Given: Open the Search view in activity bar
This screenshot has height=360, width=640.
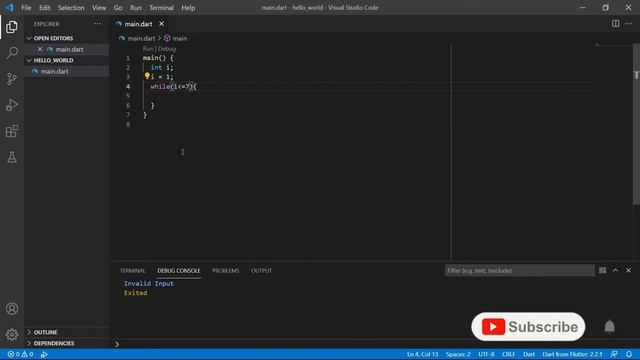Looking at the screenshot, I should [12, 53].
